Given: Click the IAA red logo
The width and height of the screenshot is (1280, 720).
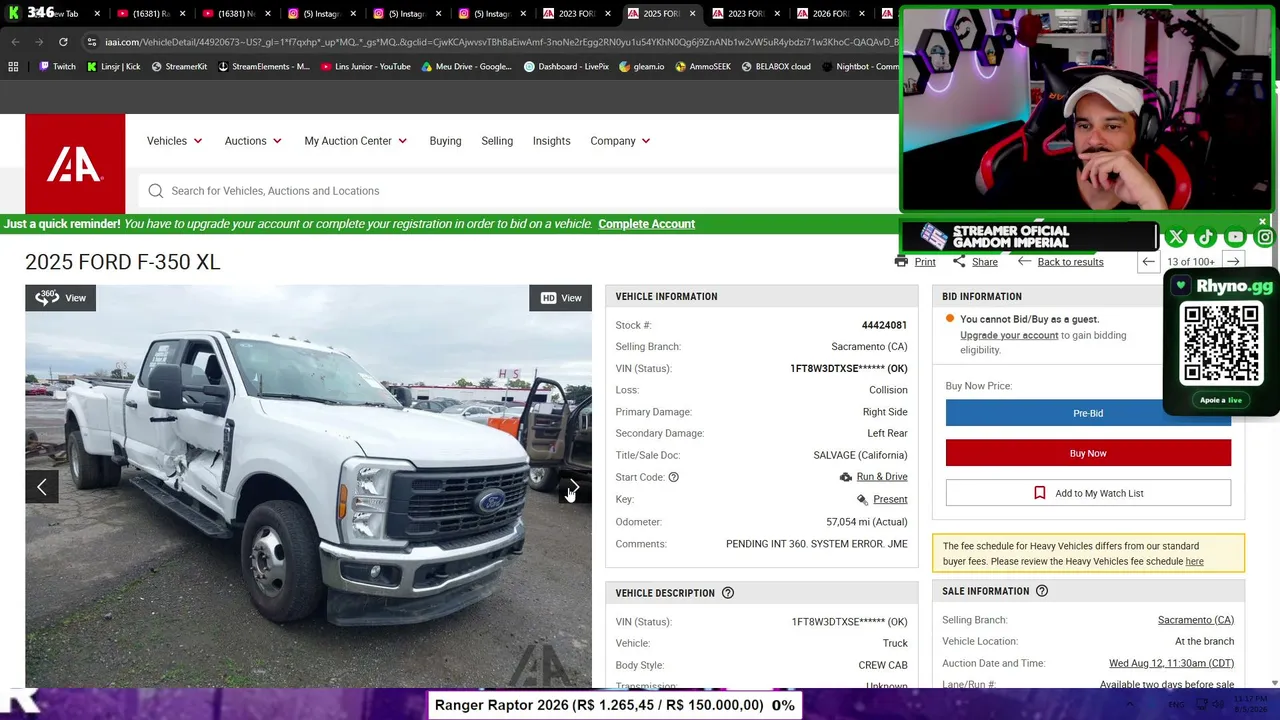Looking at the screenshot, I should click(75, 164).
